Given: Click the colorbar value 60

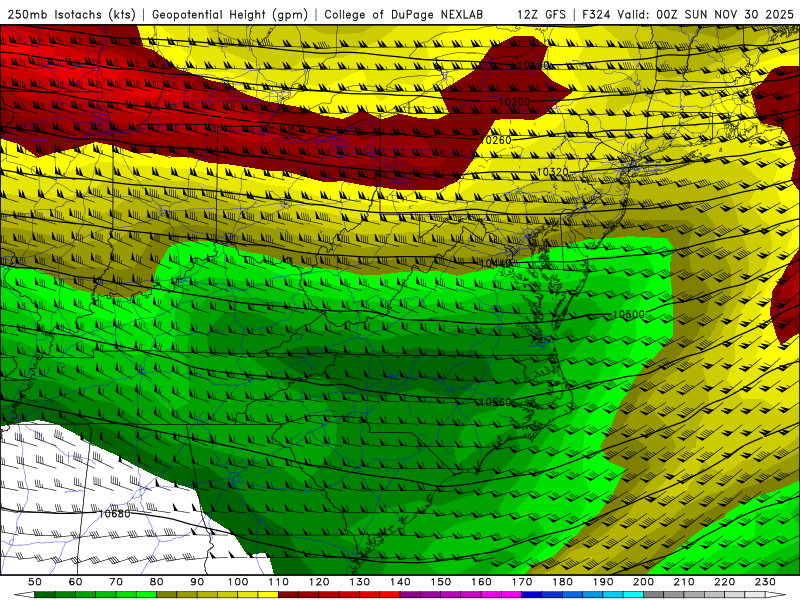Looking at the screenshot, I should tap(76, 582).
